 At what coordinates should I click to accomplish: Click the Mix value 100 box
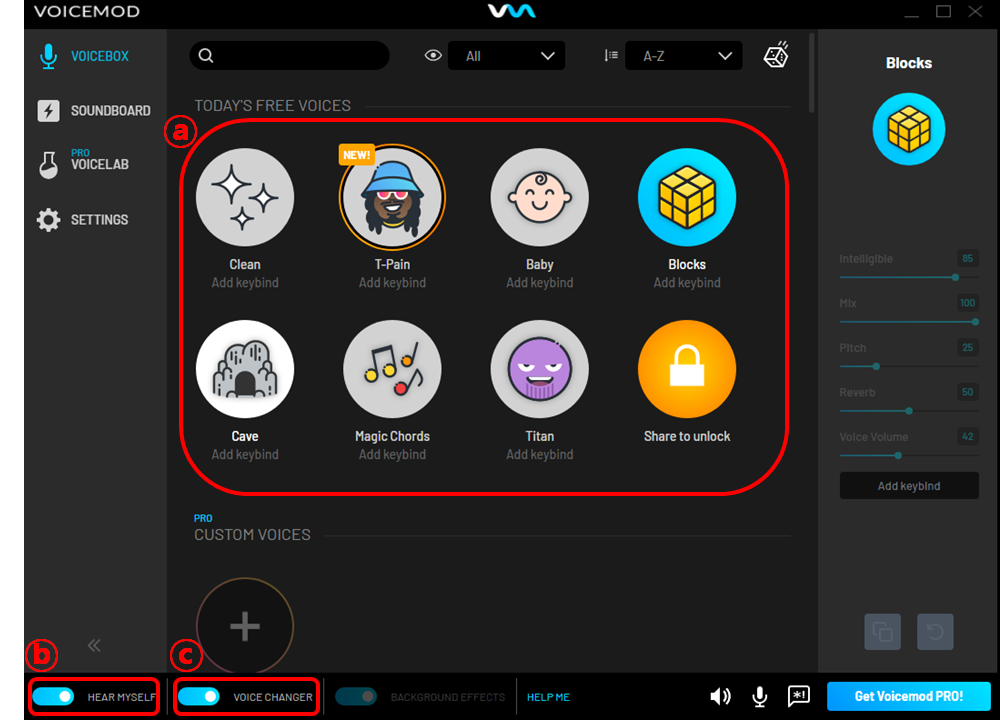pos(967,303)
